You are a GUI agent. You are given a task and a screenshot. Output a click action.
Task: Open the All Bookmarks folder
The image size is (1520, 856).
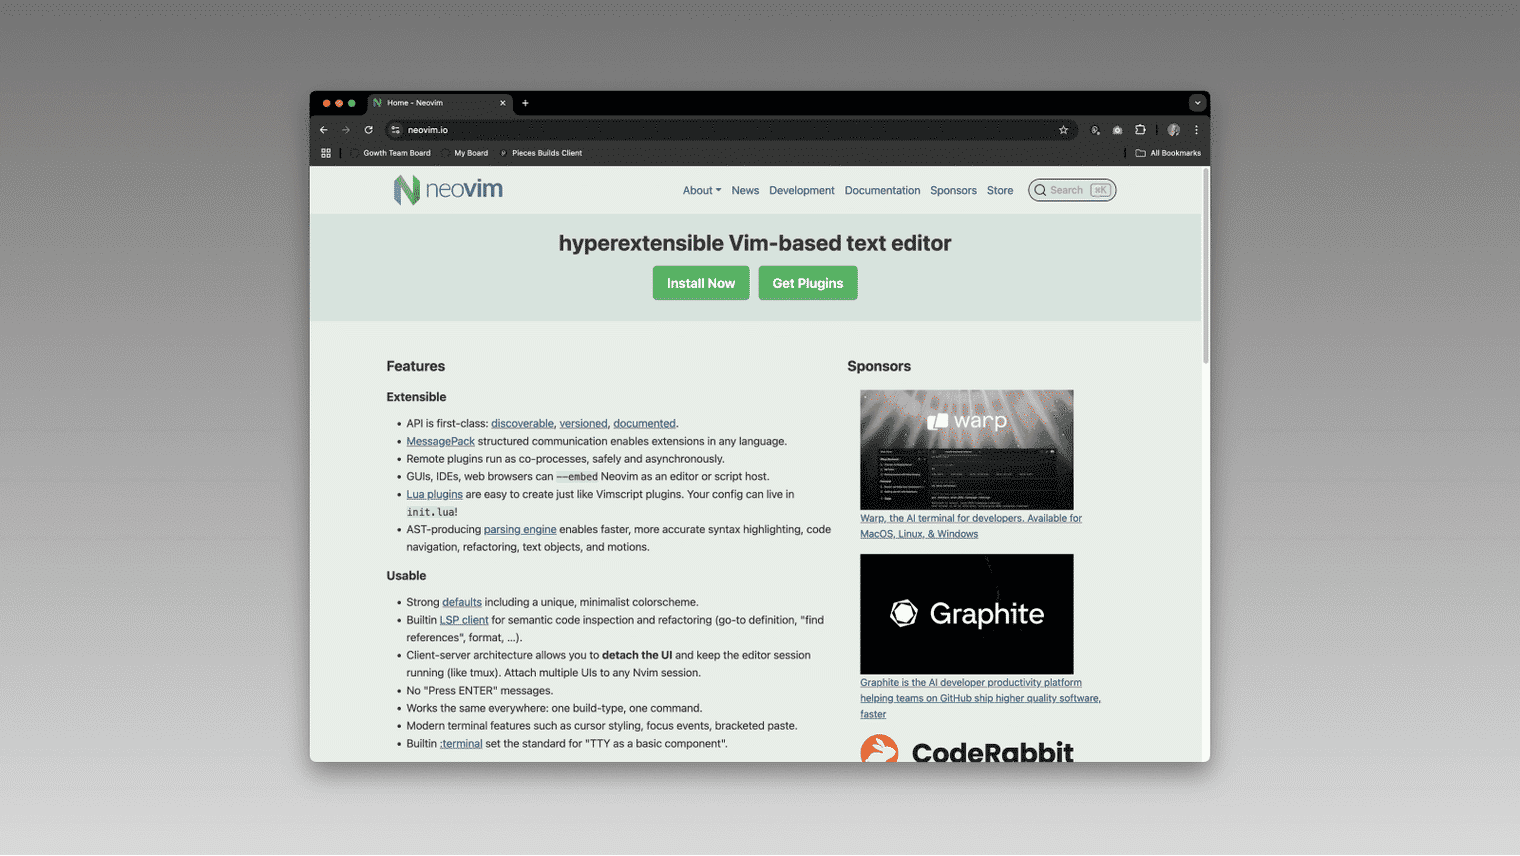coord(1168,153)
